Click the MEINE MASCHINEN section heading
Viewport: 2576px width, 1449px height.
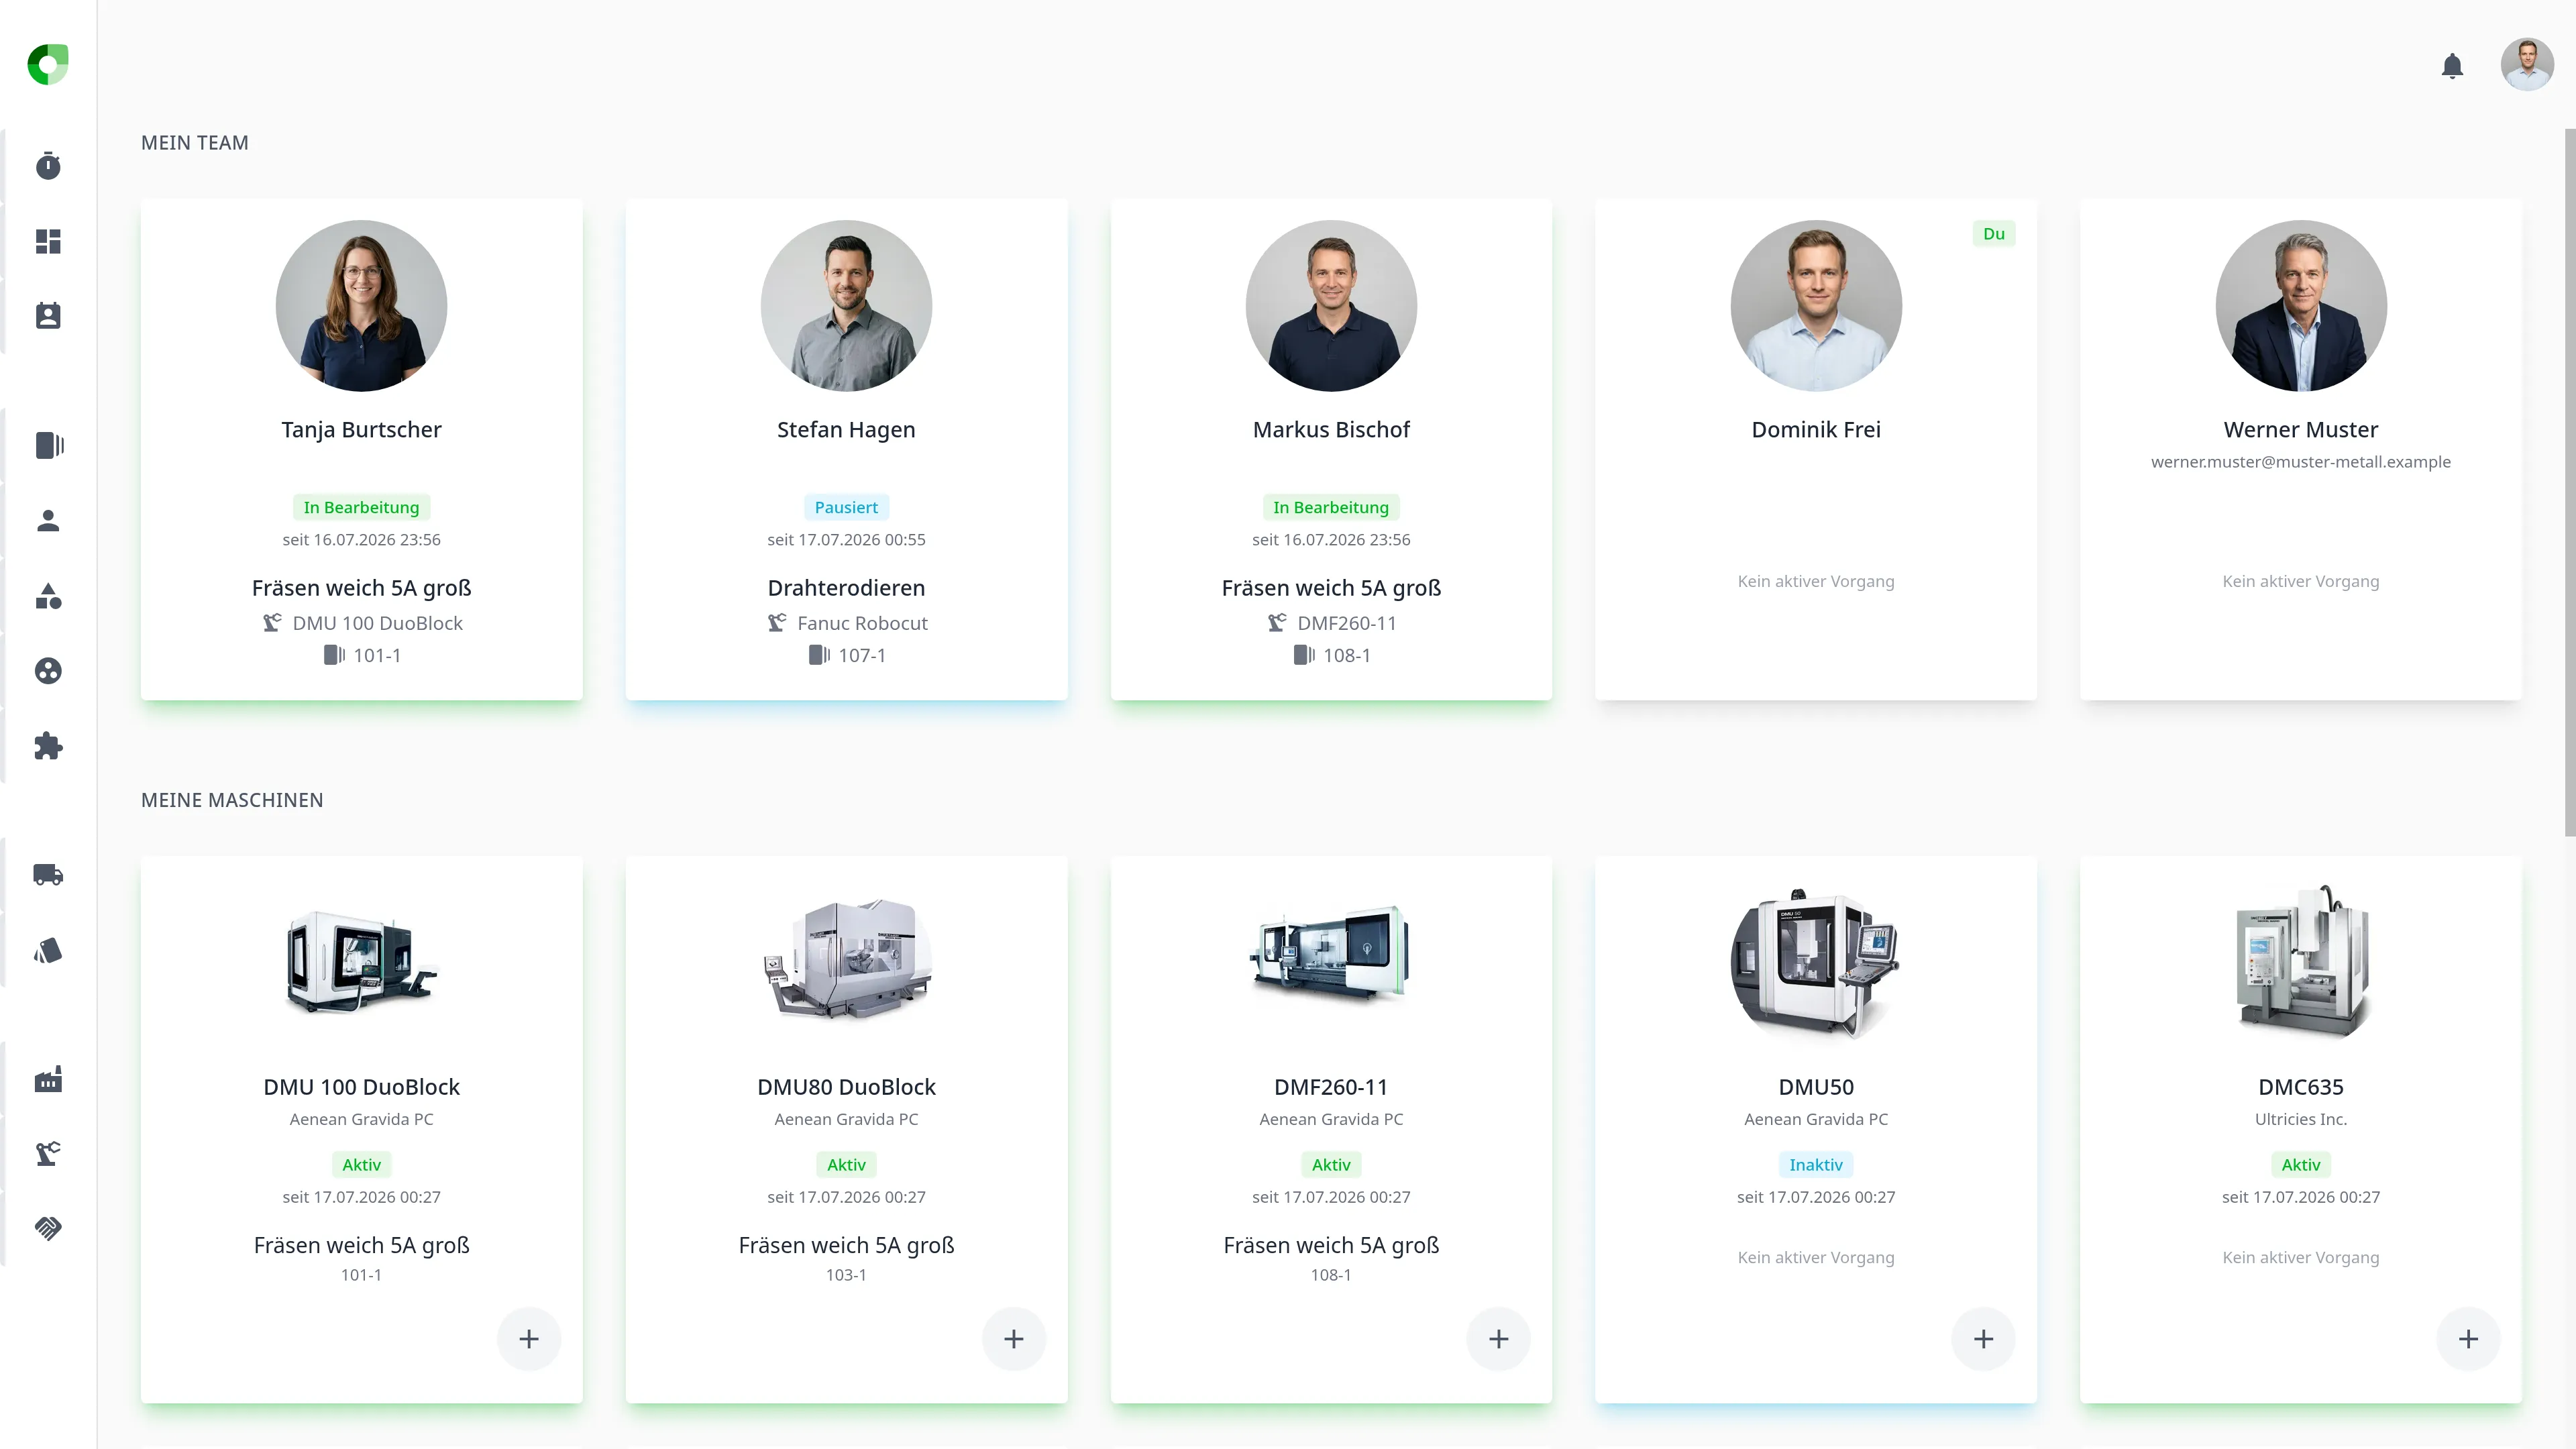point(232,800)
